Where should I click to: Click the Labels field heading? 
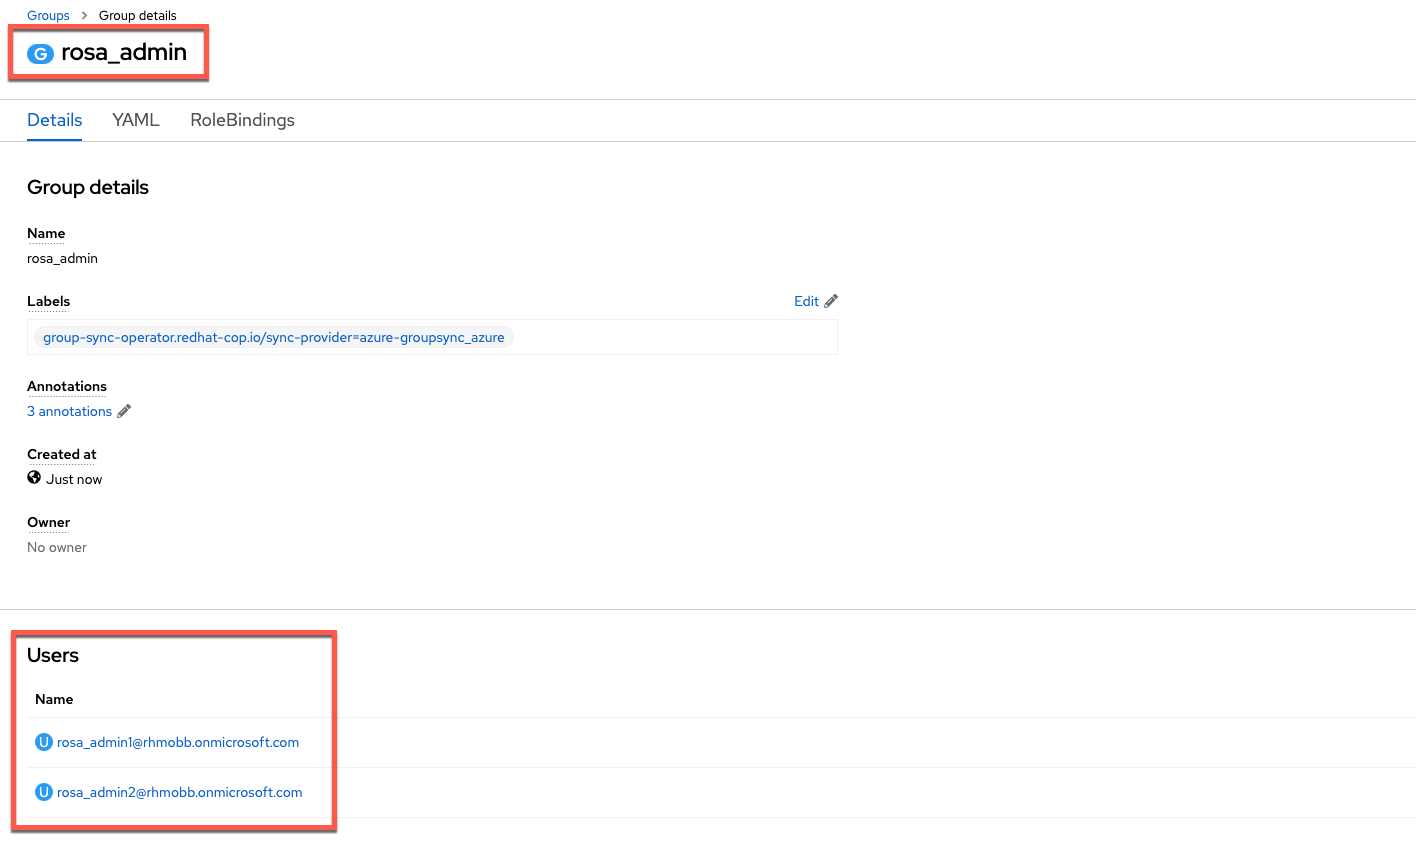click(x=48, y=301)
